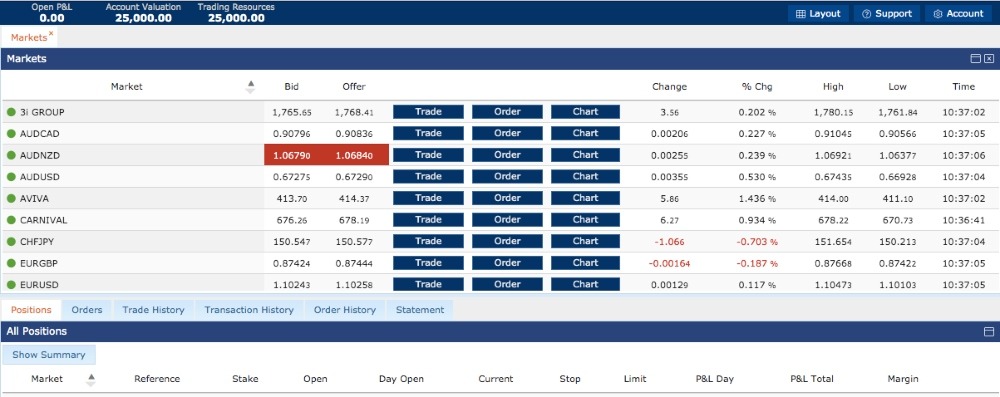This screenshot has height=397, width=1000.
Task: Click the Reference column header
Action: 157,378
